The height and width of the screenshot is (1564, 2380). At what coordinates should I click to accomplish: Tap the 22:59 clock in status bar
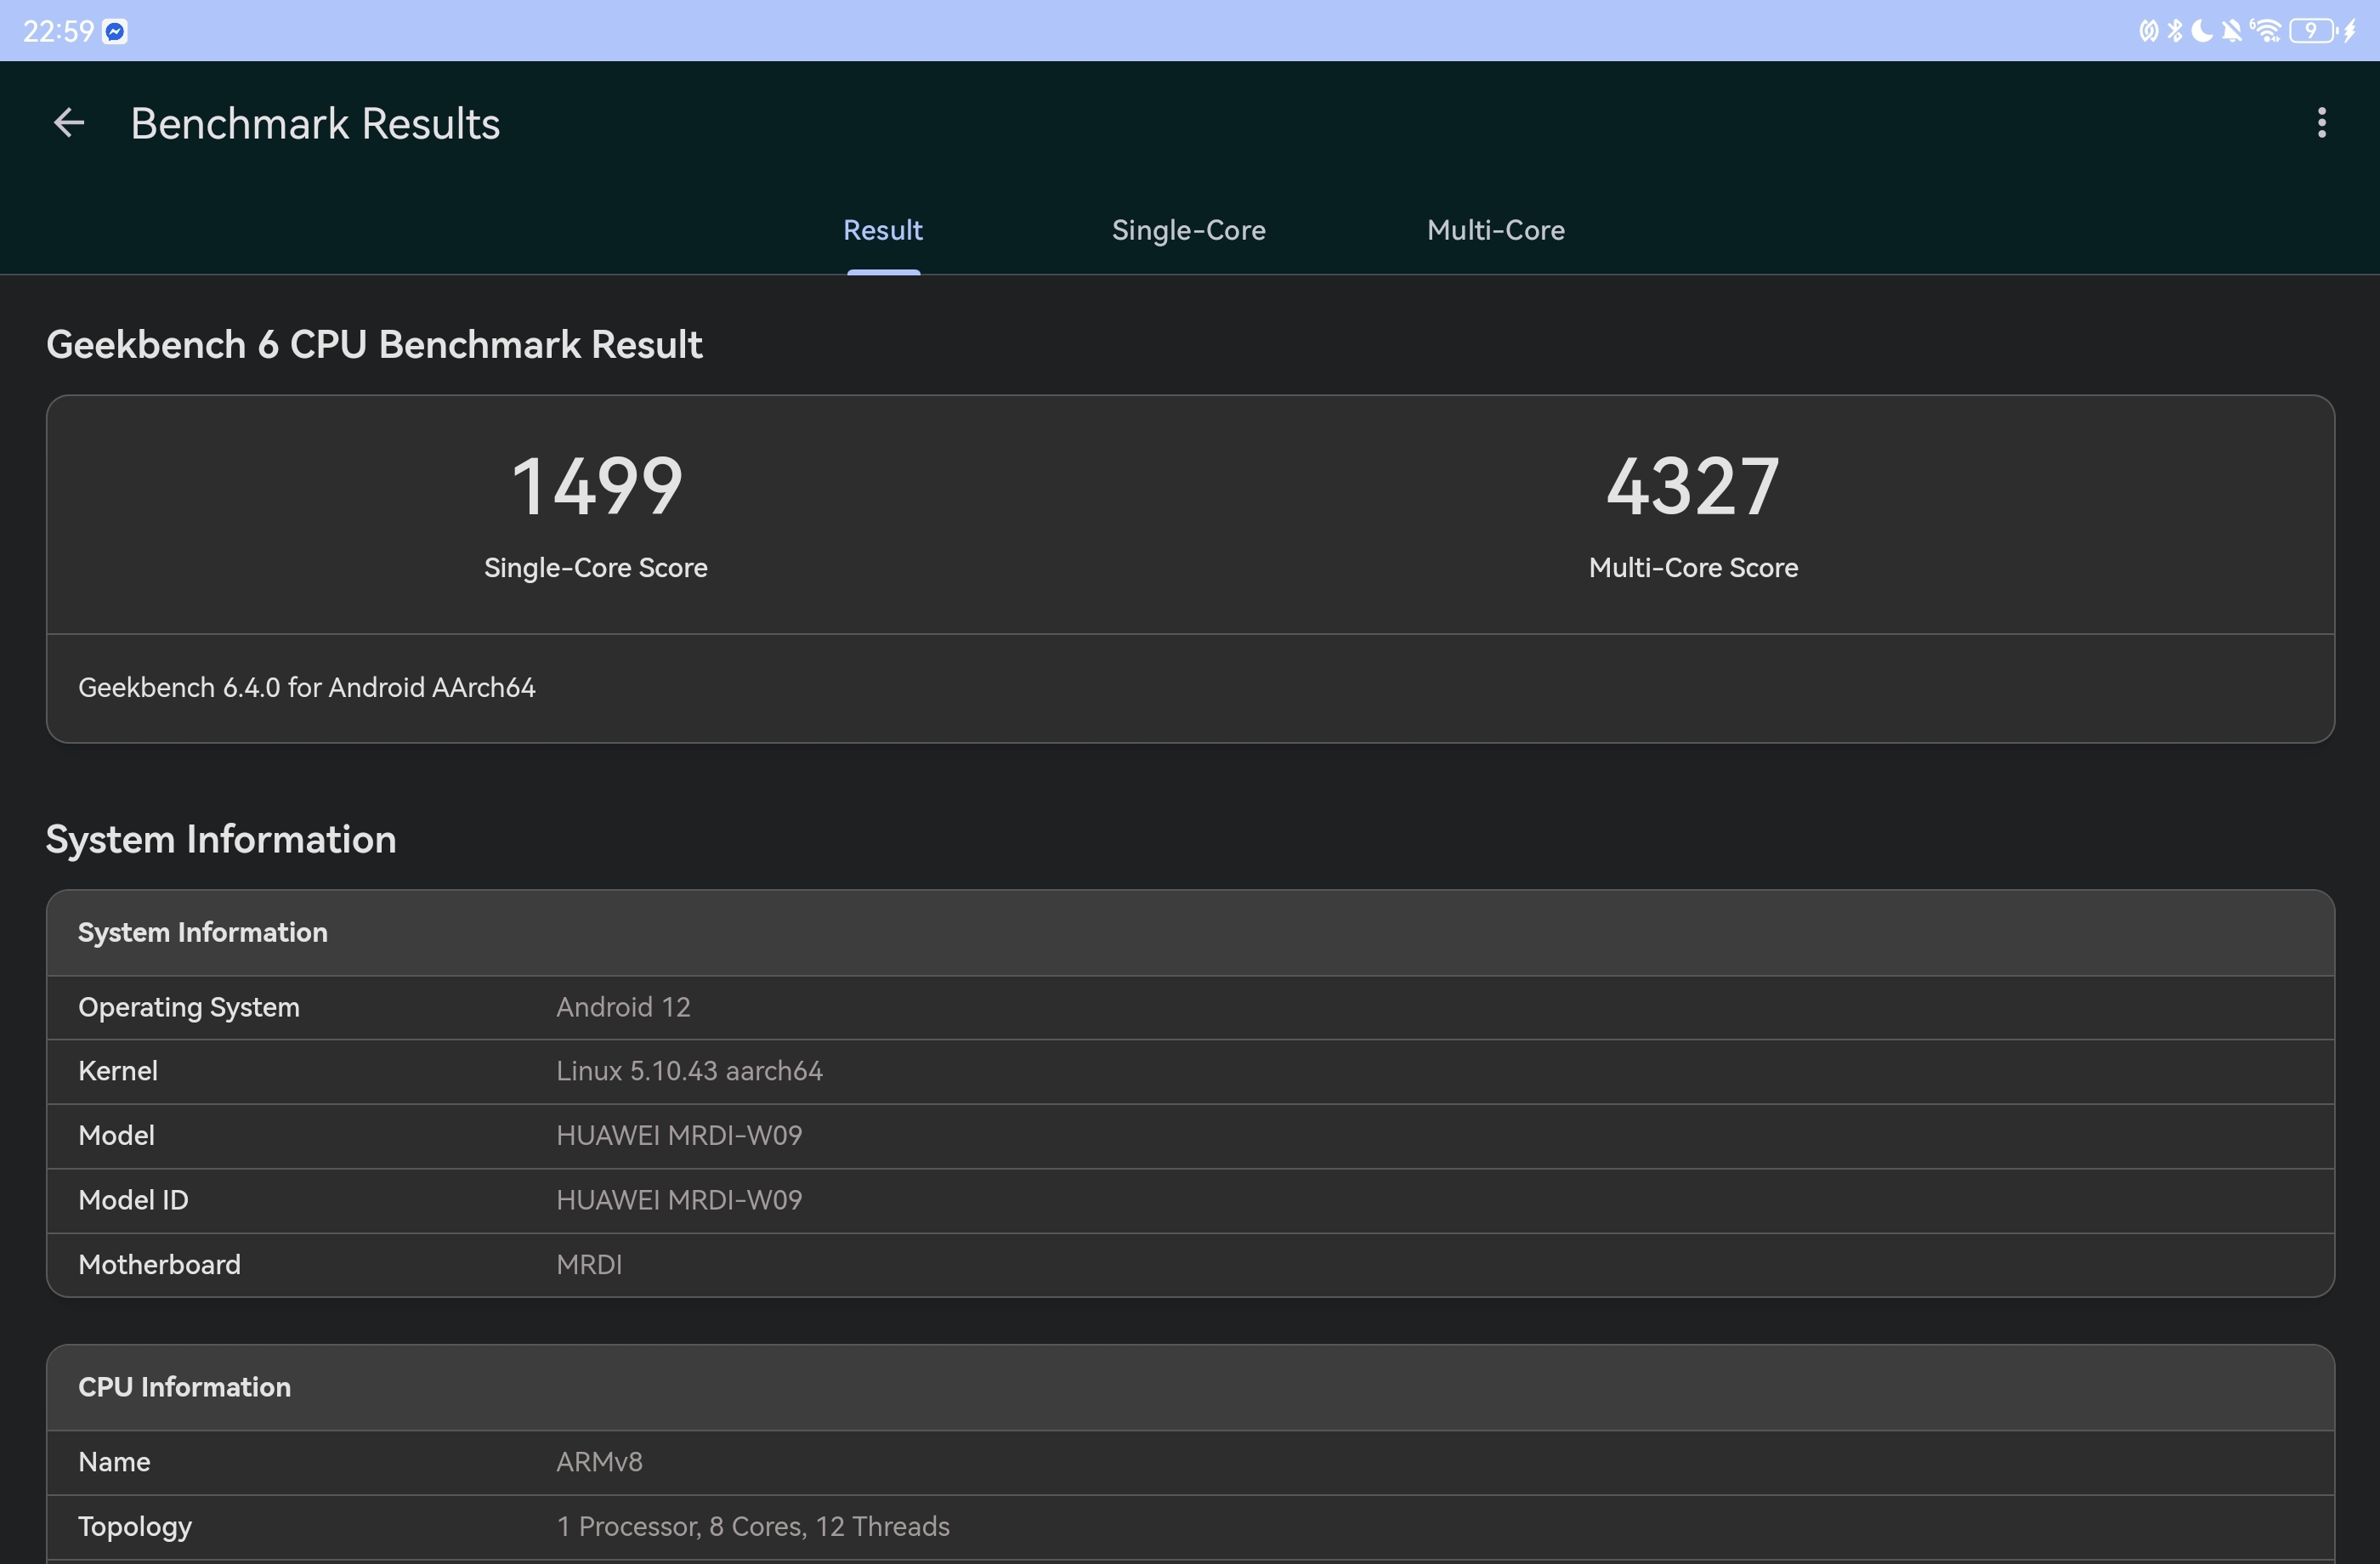pos(58,32)
